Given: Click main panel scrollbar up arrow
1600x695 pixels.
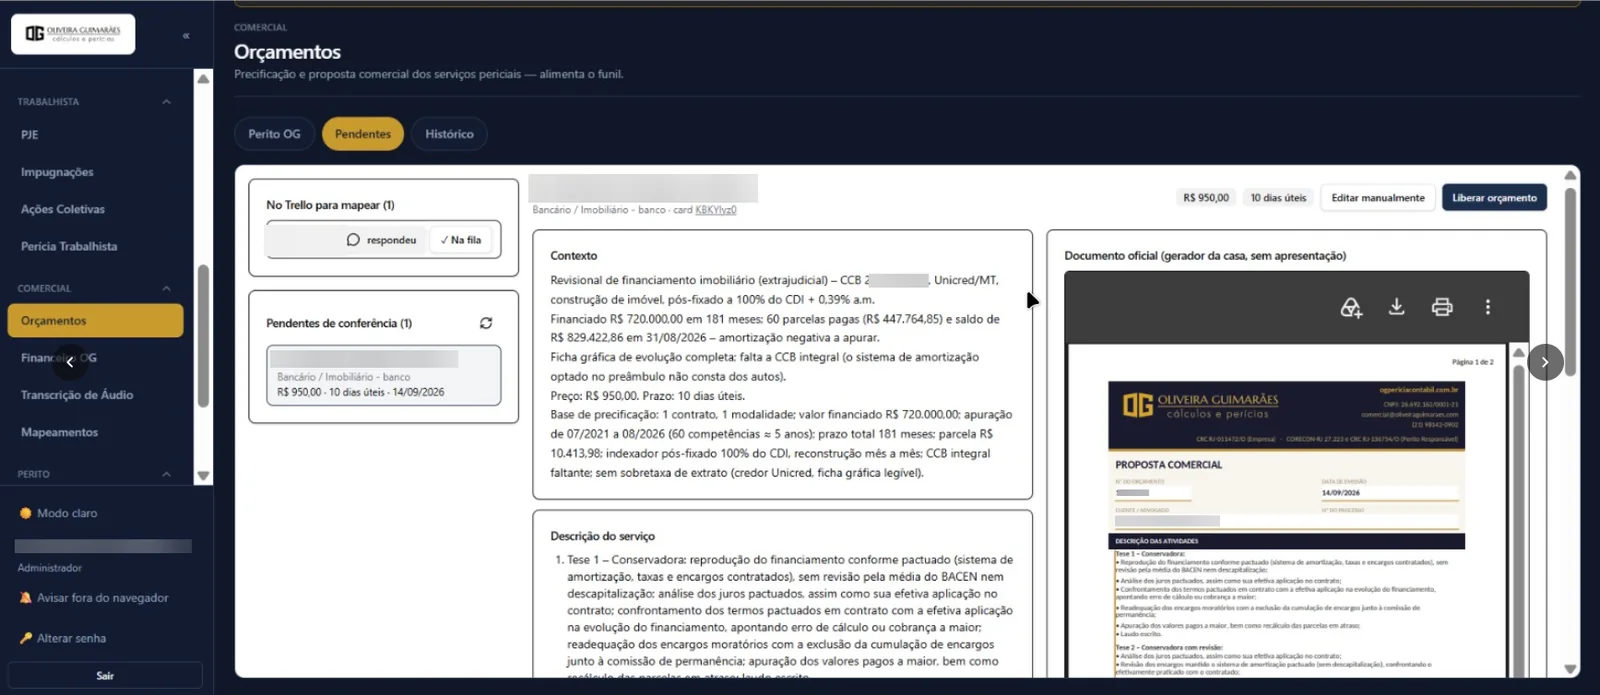Looking at the screenshot, I should (1570, 175).
